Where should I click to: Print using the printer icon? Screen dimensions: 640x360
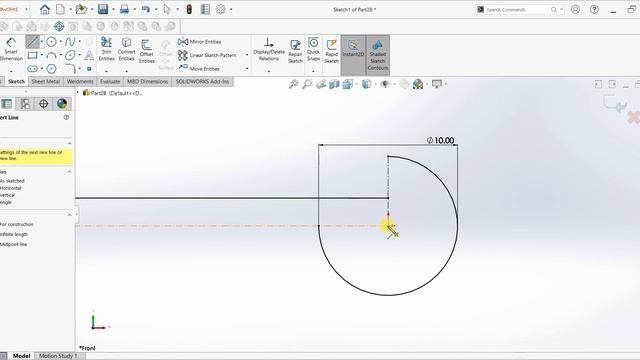tap(124, 9)
